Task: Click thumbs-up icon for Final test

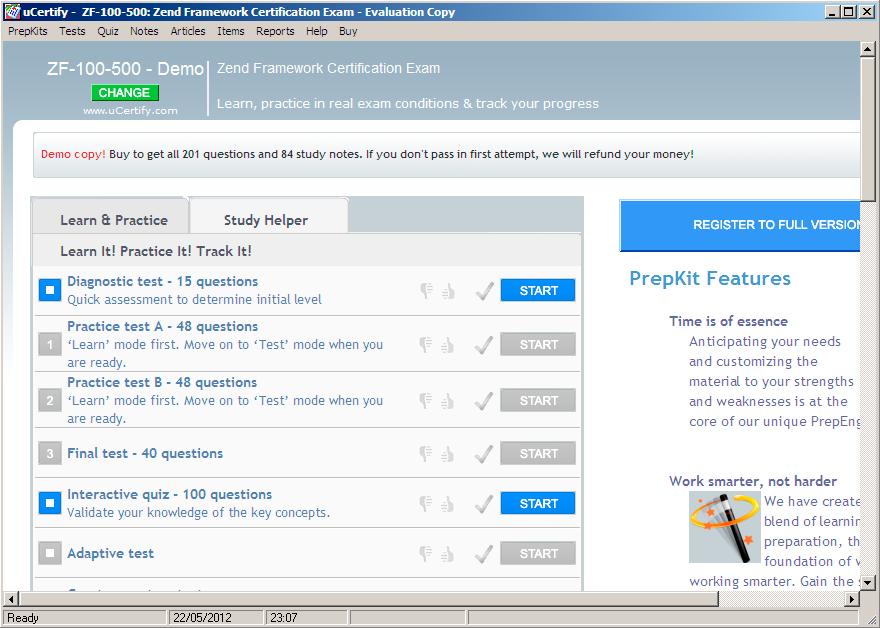Action: pos(447,453)
